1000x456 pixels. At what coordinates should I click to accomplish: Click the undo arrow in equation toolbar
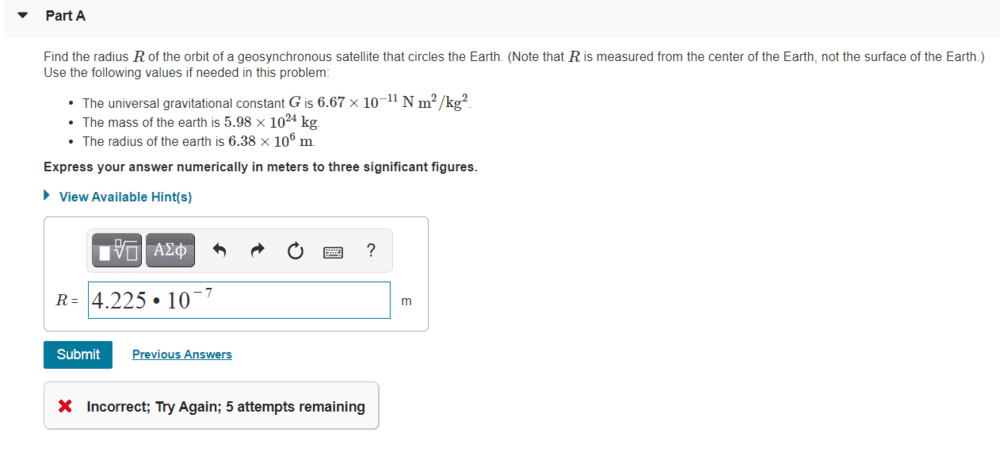click(220, 251)
